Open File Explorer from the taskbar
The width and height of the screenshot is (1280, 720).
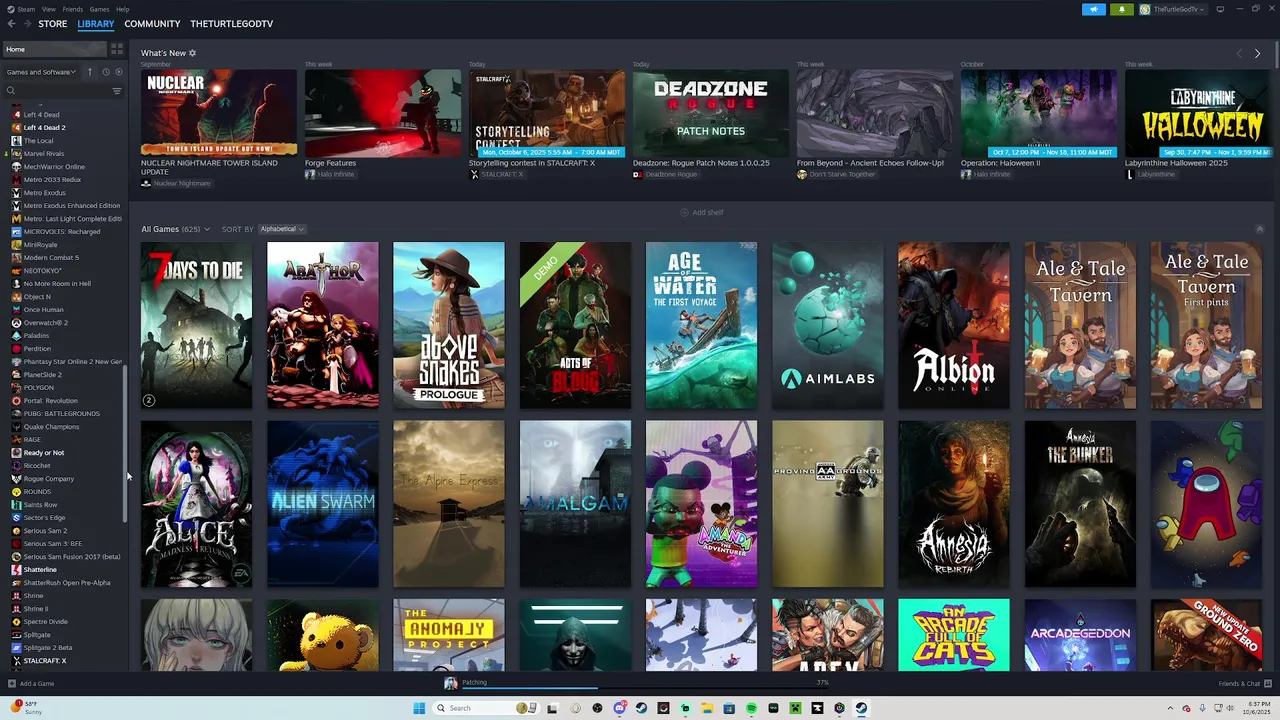(707, 708)
